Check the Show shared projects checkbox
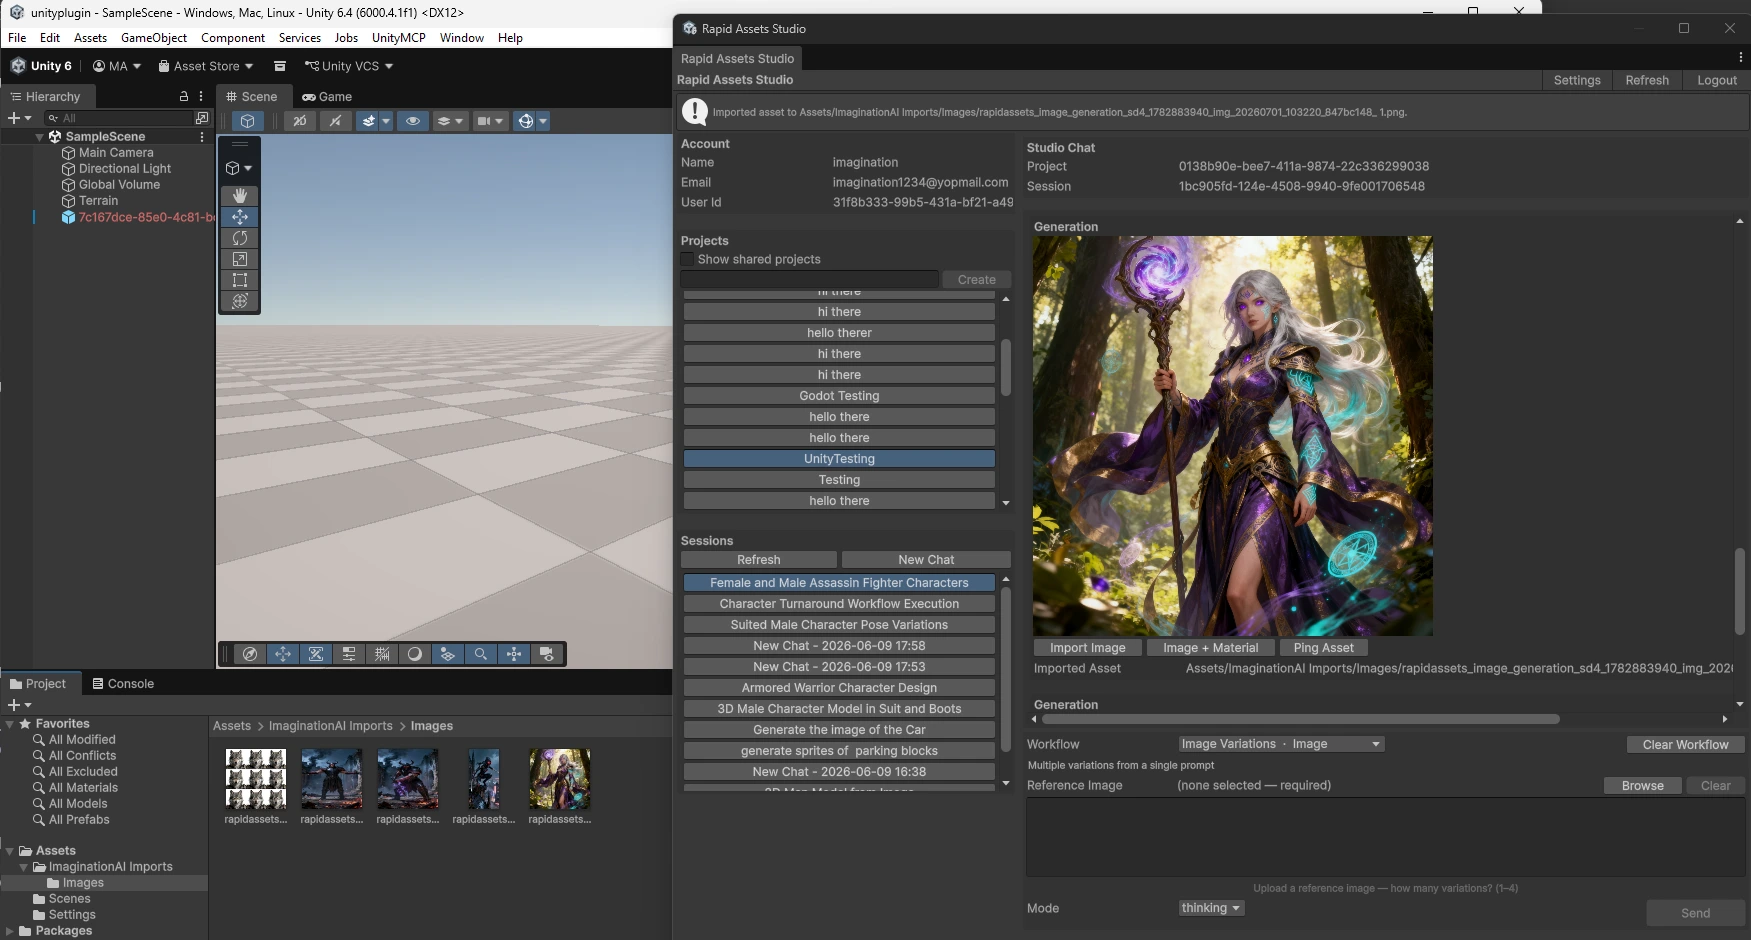 coord(687,260)
